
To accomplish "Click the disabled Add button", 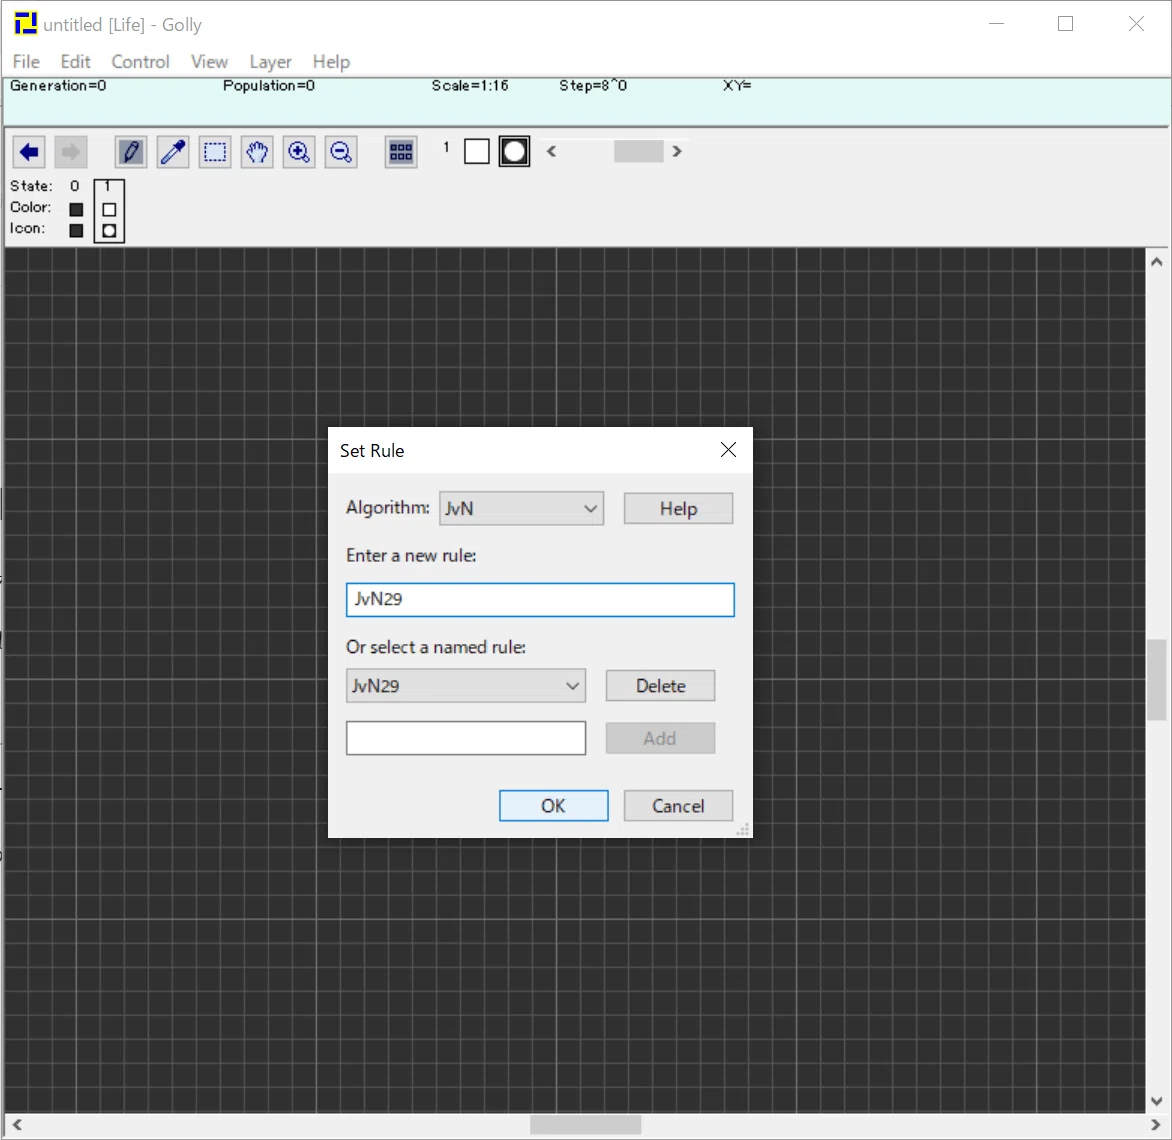I will point(660,738).
